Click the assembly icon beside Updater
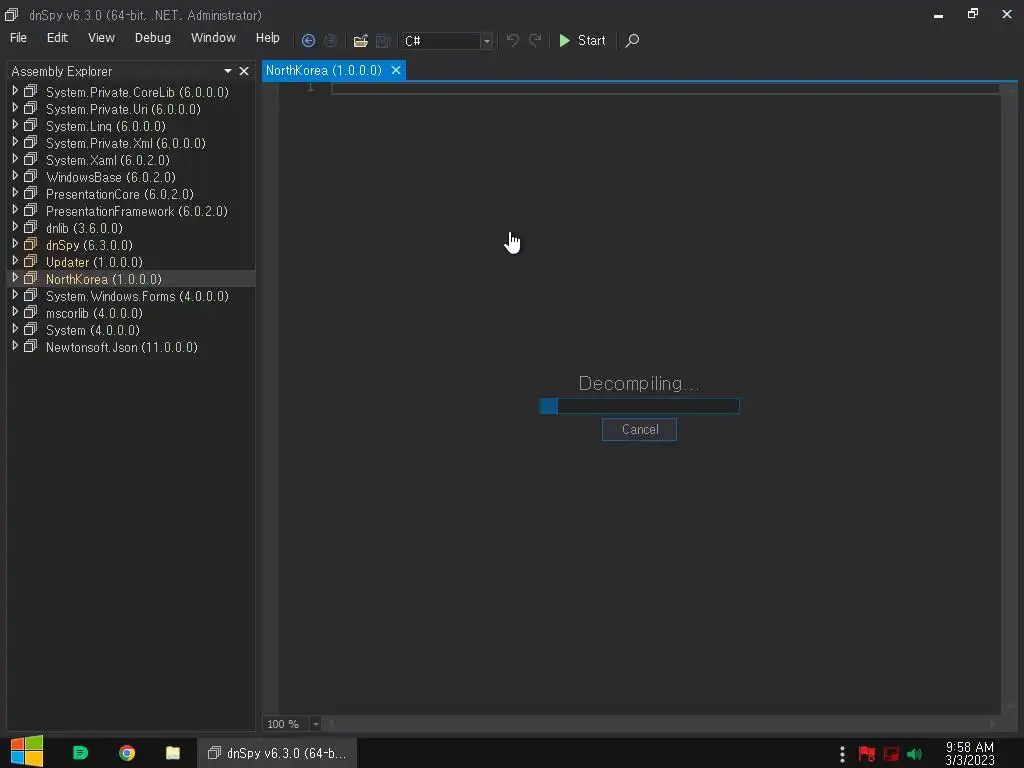This screenshot has width=1024, height=768. 30,262
